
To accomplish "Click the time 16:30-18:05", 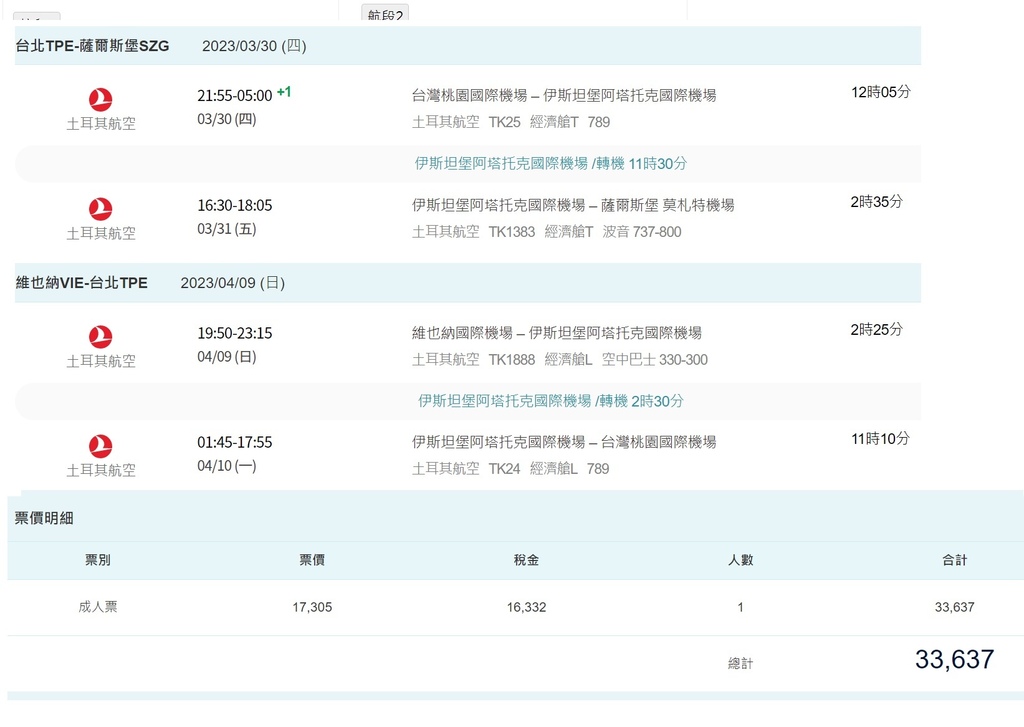I will pos(234,205).
